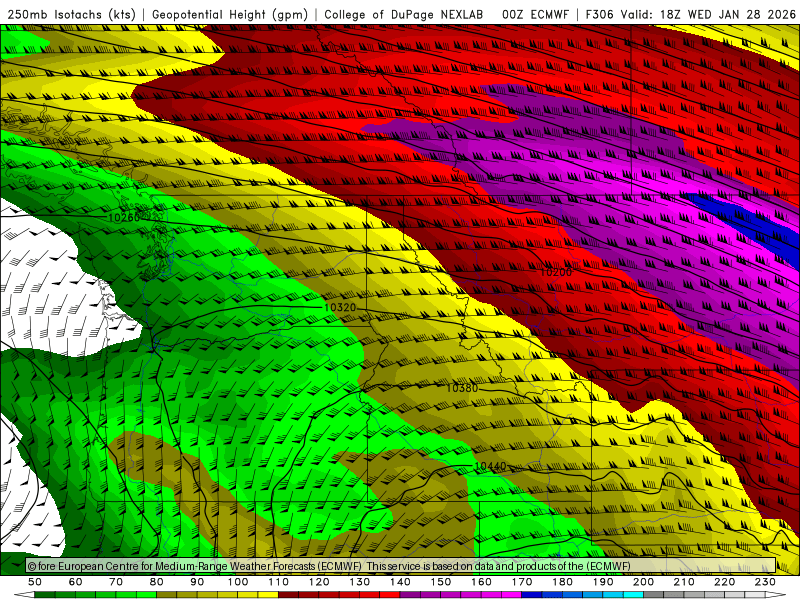800x600 pixels.
Task: Click the ECMWF copyright notice banner
Action: (x=401, y=566)
